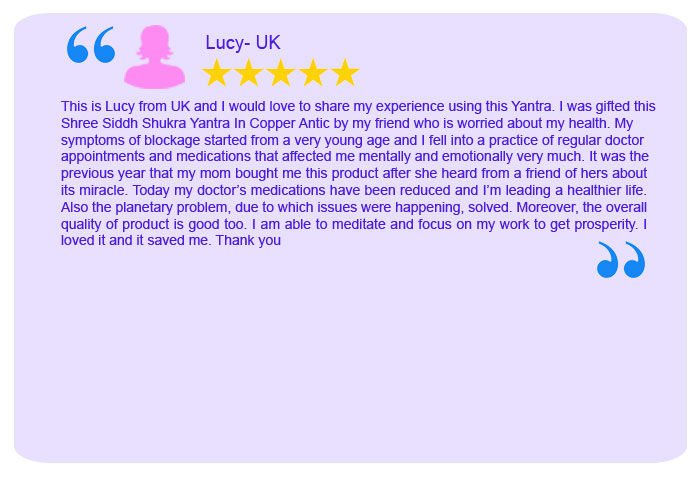Click the opening blue quotation mark icon
Image resolution: width=700 pixels, height=477 pixels.
[91, 45]
